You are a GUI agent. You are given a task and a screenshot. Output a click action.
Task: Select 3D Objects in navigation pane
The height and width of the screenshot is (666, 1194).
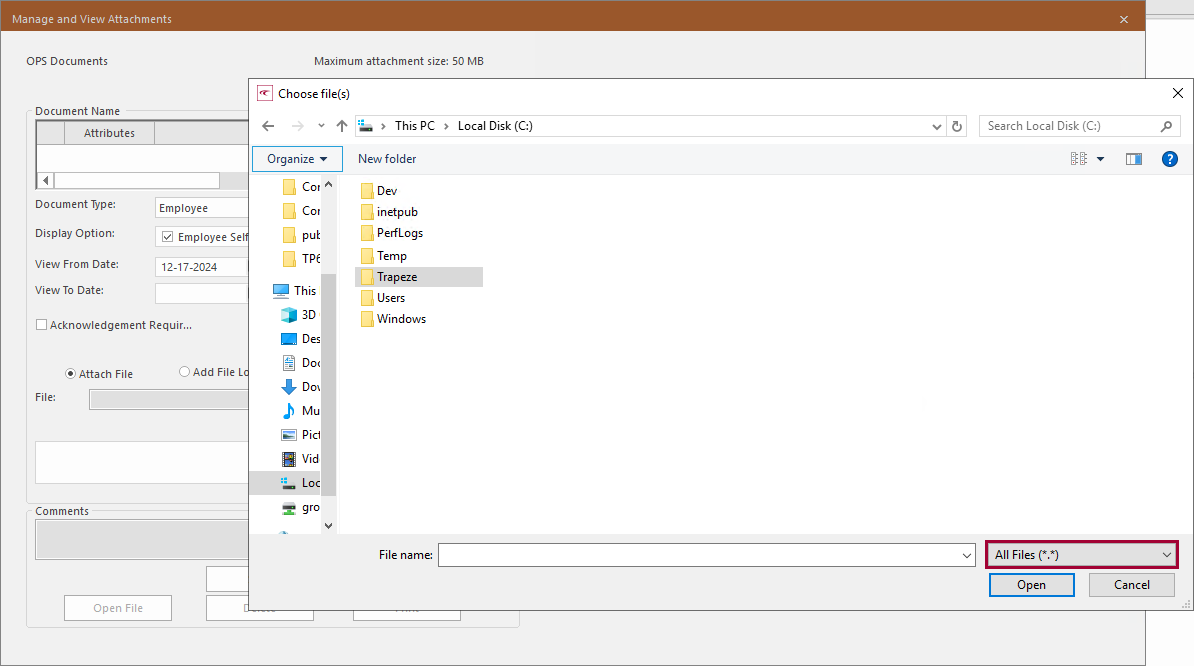pyautogui.click(x=298, y=315)
